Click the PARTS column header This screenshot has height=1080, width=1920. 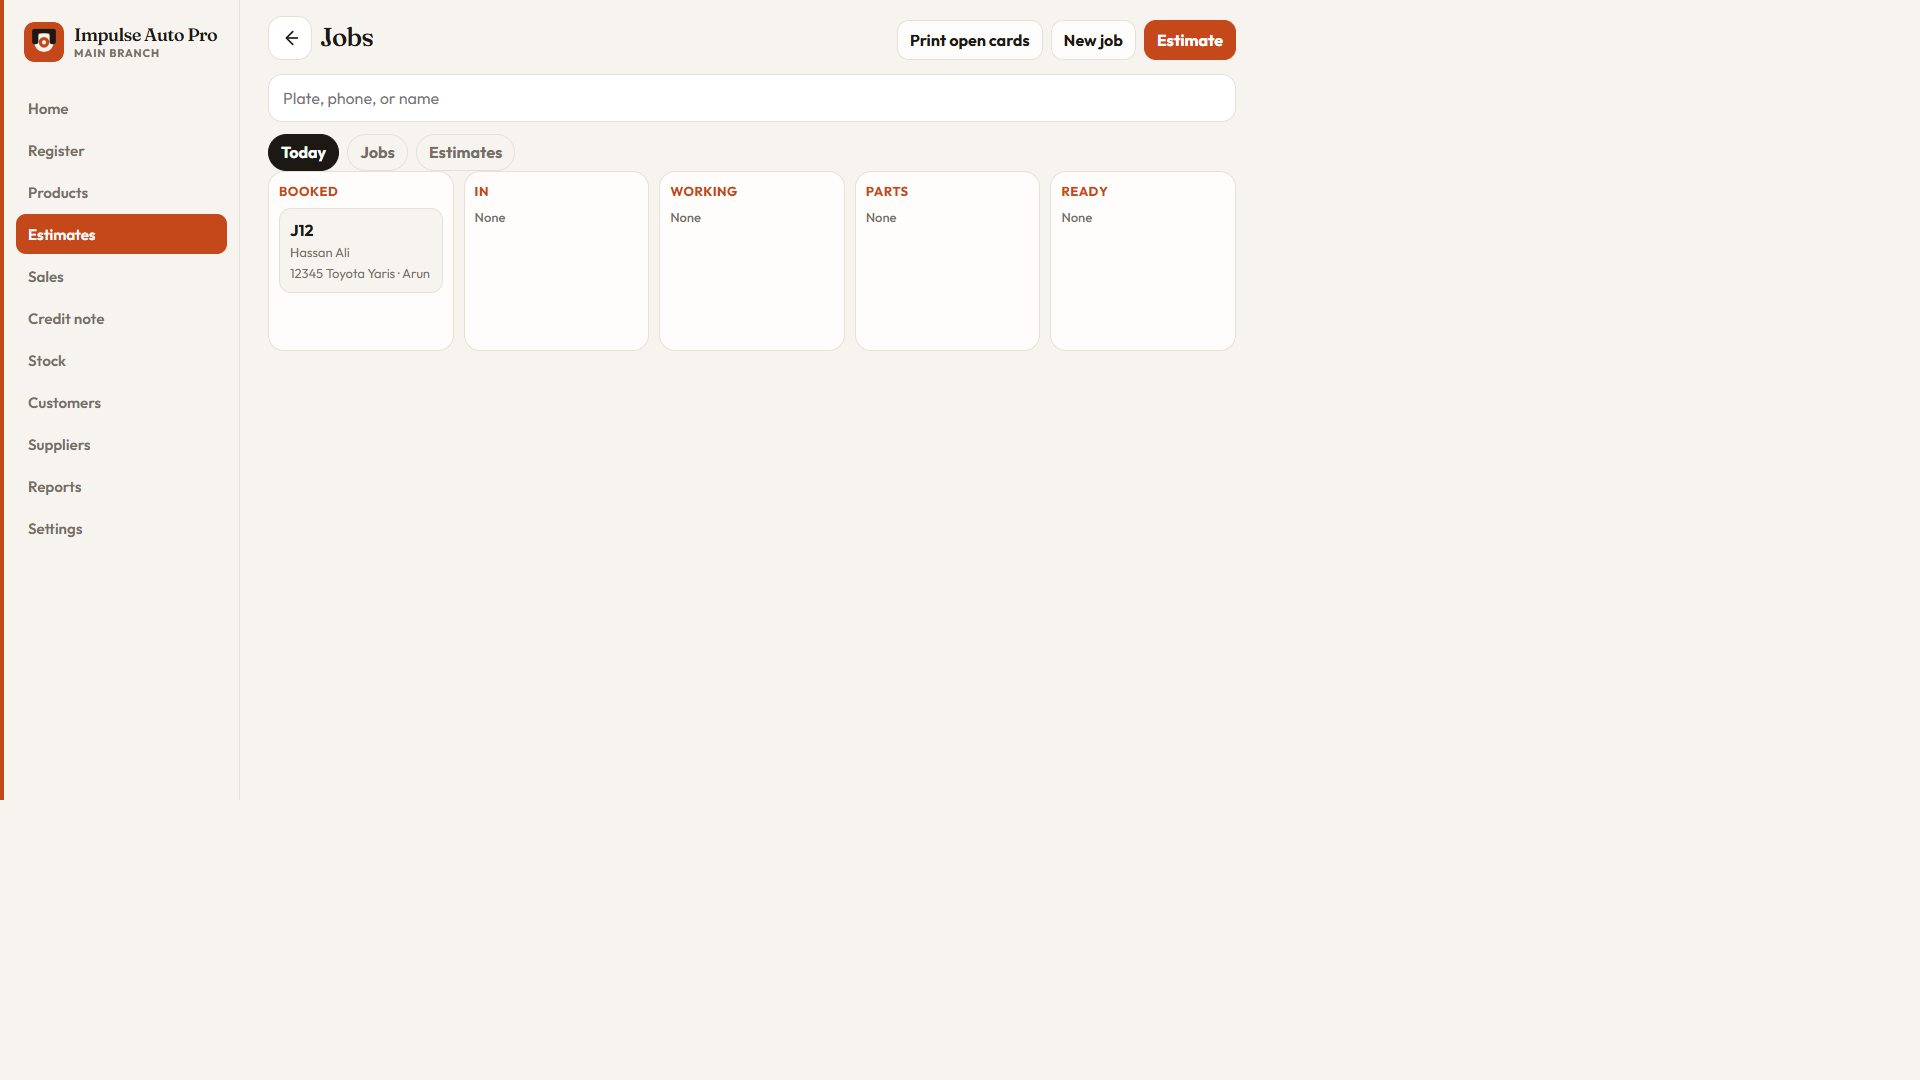click(x=887, y=191)
